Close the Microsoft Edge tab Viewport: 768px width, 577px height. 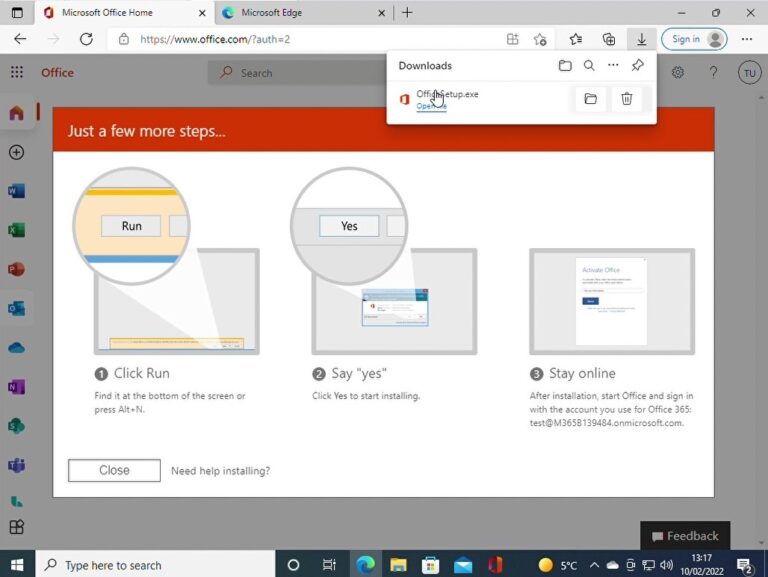[382, 13]
